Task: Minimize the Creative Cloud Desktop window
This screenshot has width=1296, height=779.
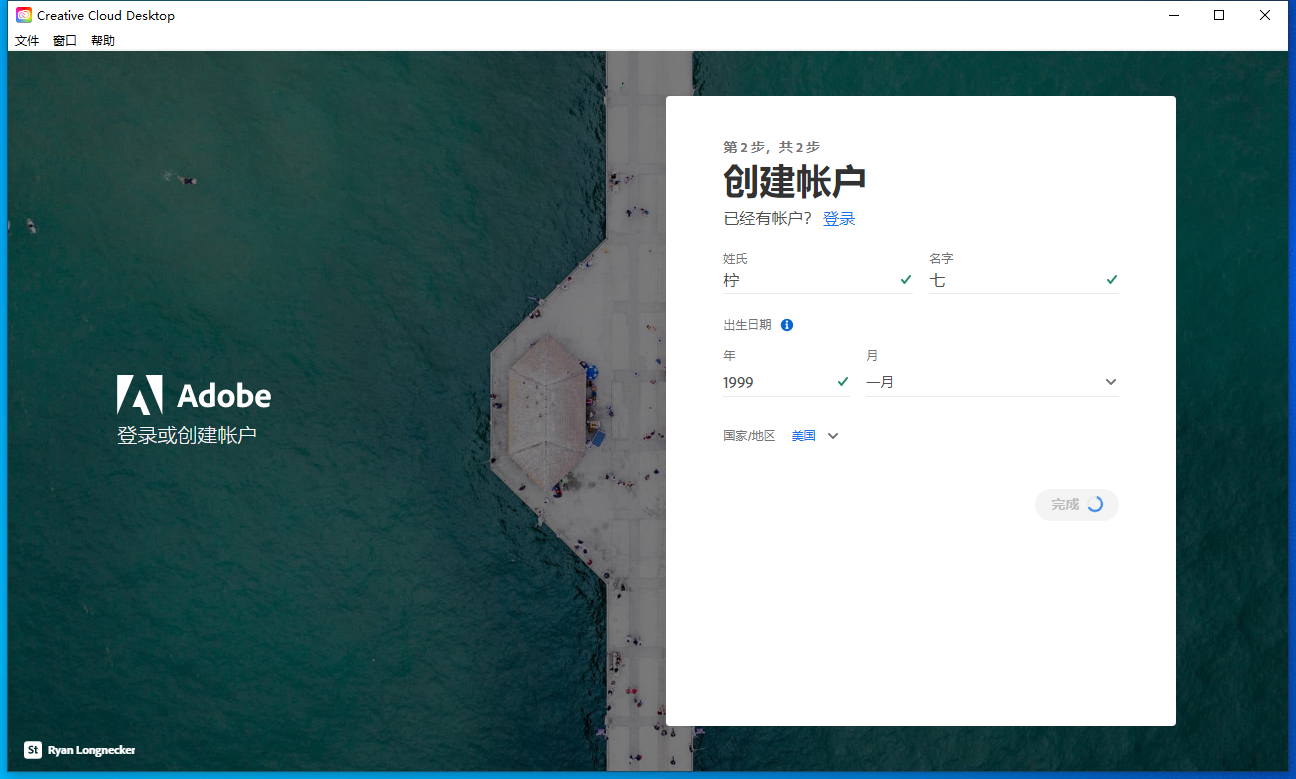Action: (1173, 15)
